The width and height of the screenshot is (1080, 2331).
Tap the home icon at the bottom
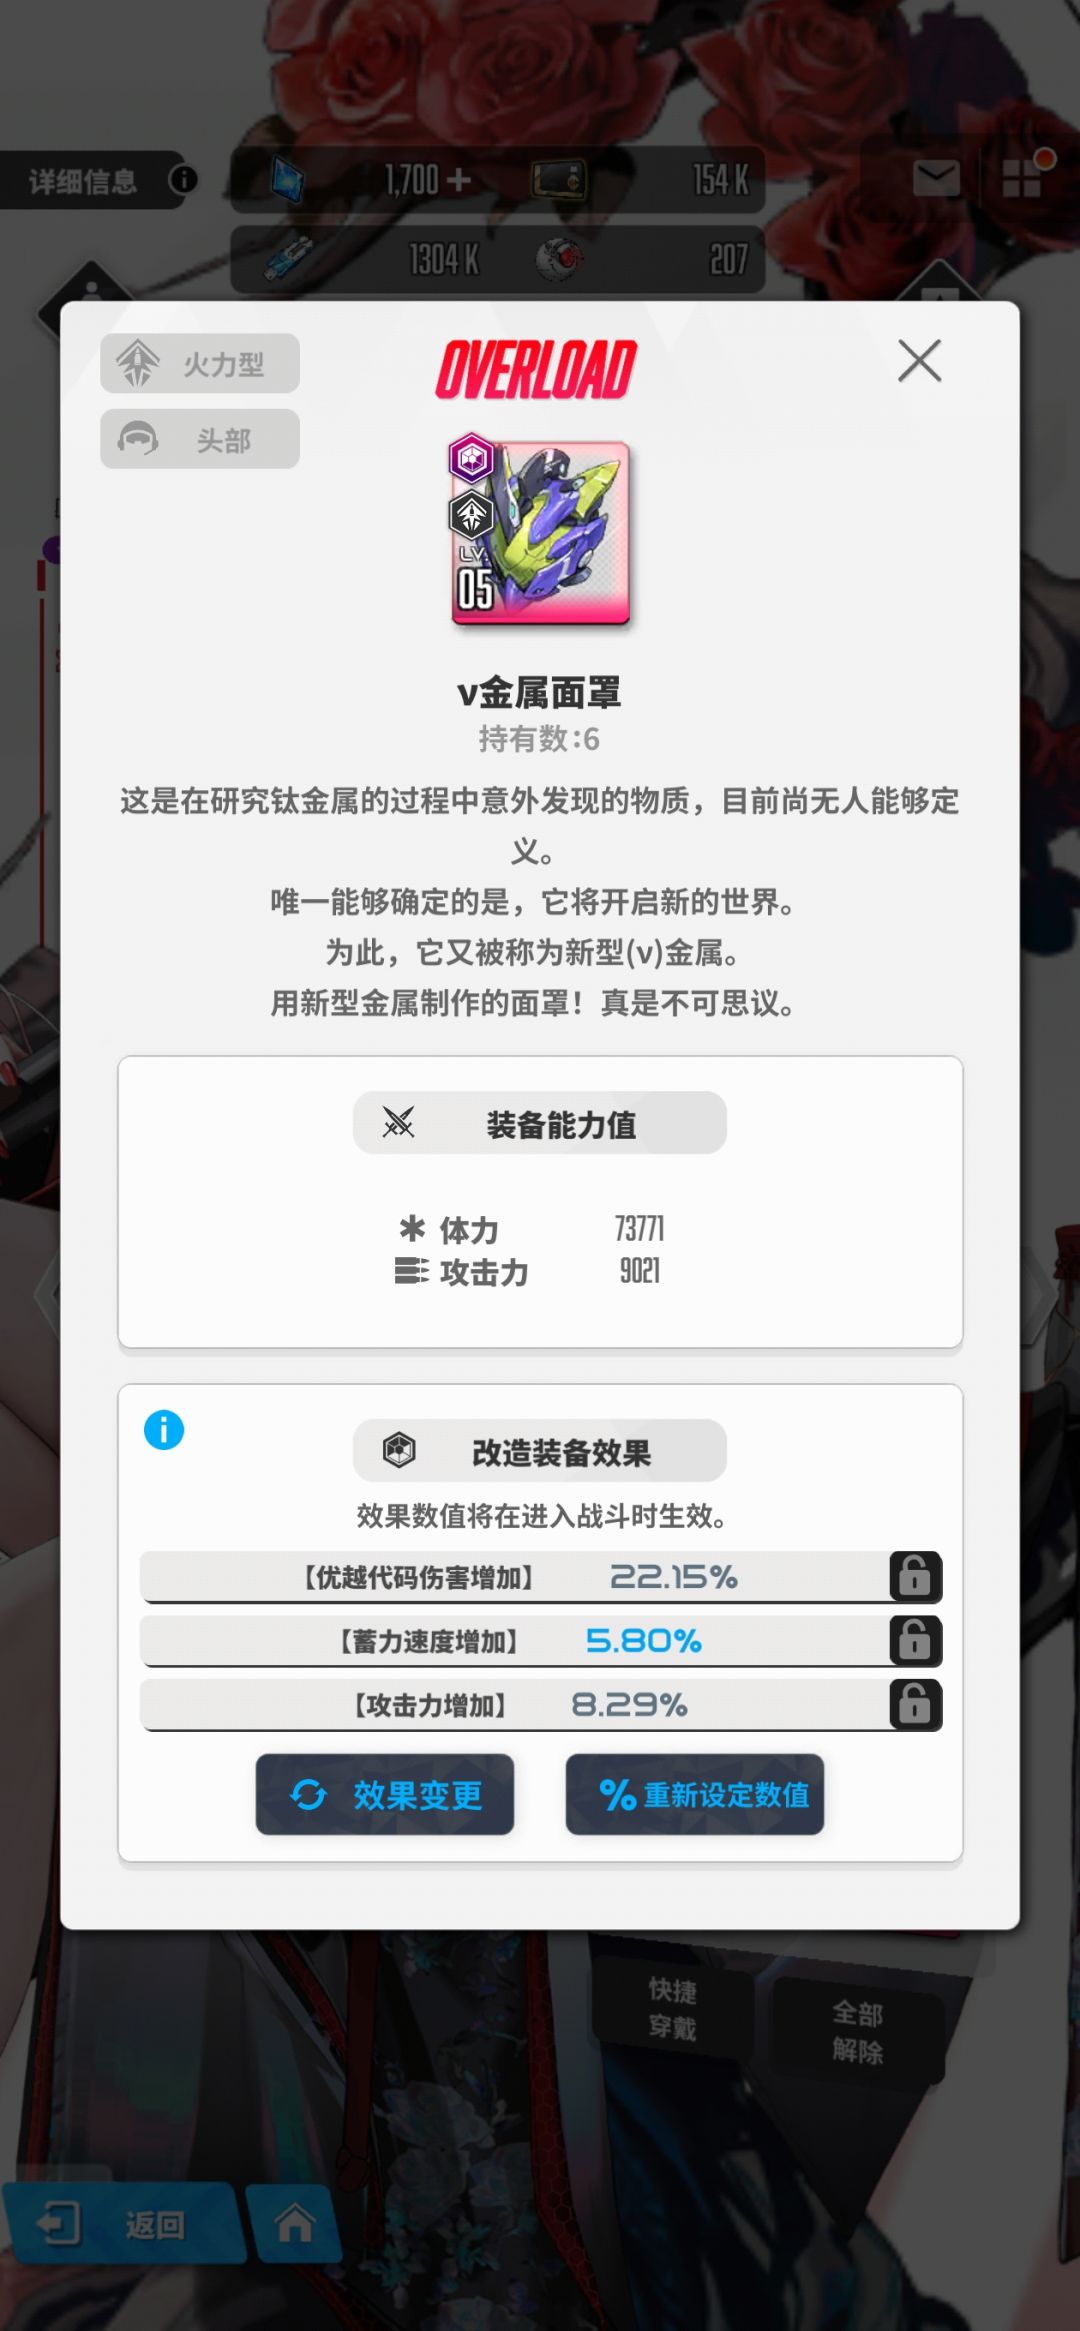(295, 2222)
